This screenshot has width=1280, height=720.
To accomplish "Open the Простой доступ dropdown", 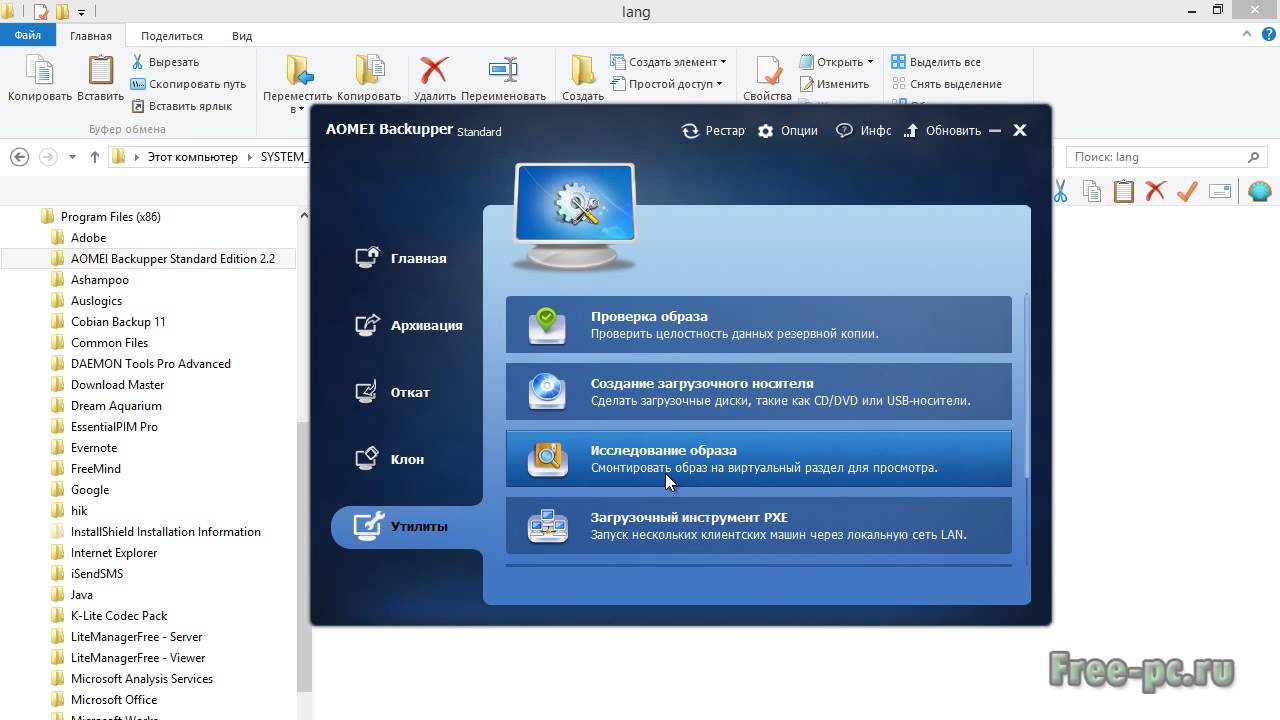I will coord(668,84).
